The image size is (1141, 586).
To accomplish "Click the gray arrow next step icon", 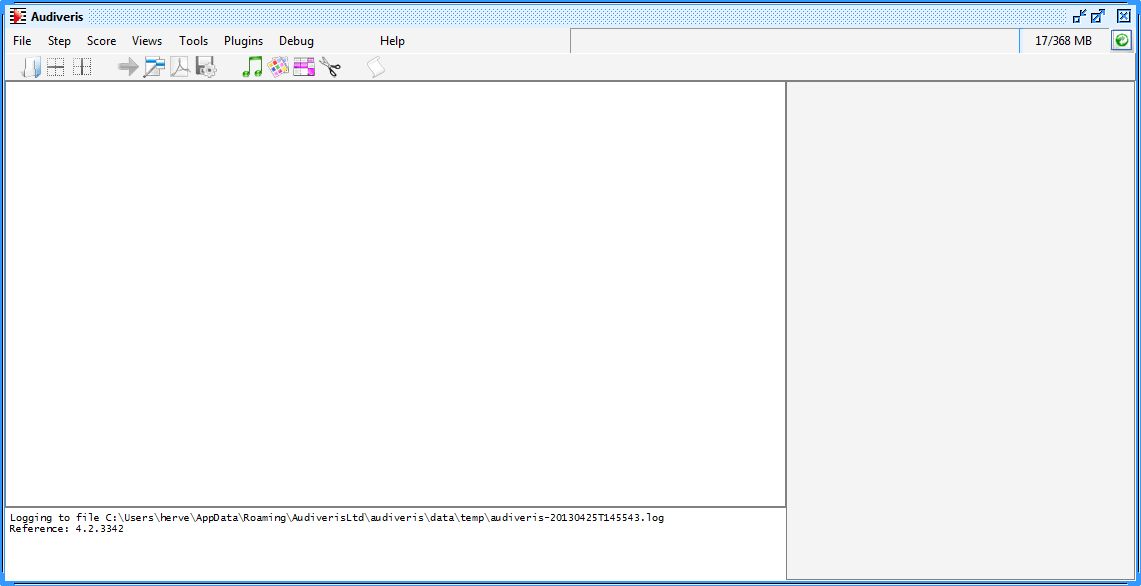I will pyautogui.click(x=128, y=67).
